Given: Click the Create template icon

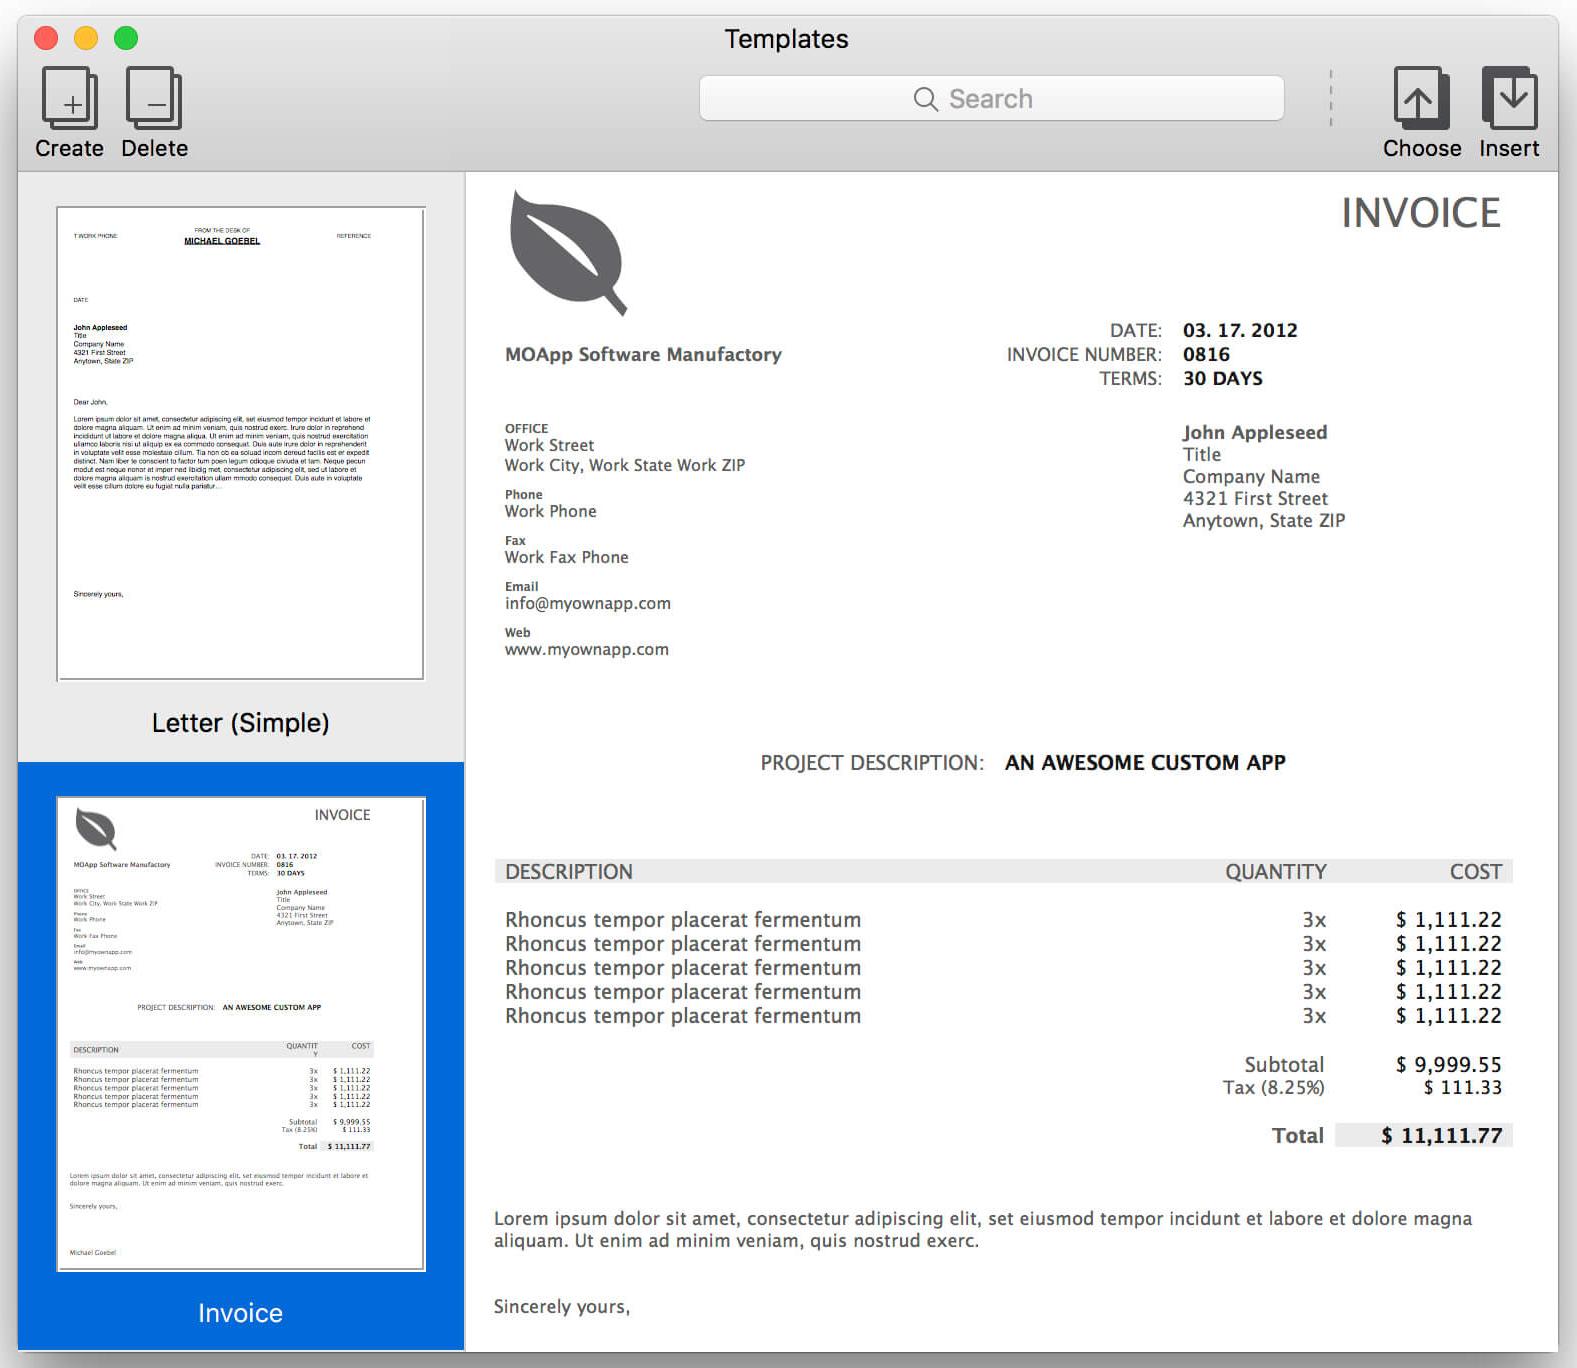Looking at the screenshot, I should click(70, 98).
